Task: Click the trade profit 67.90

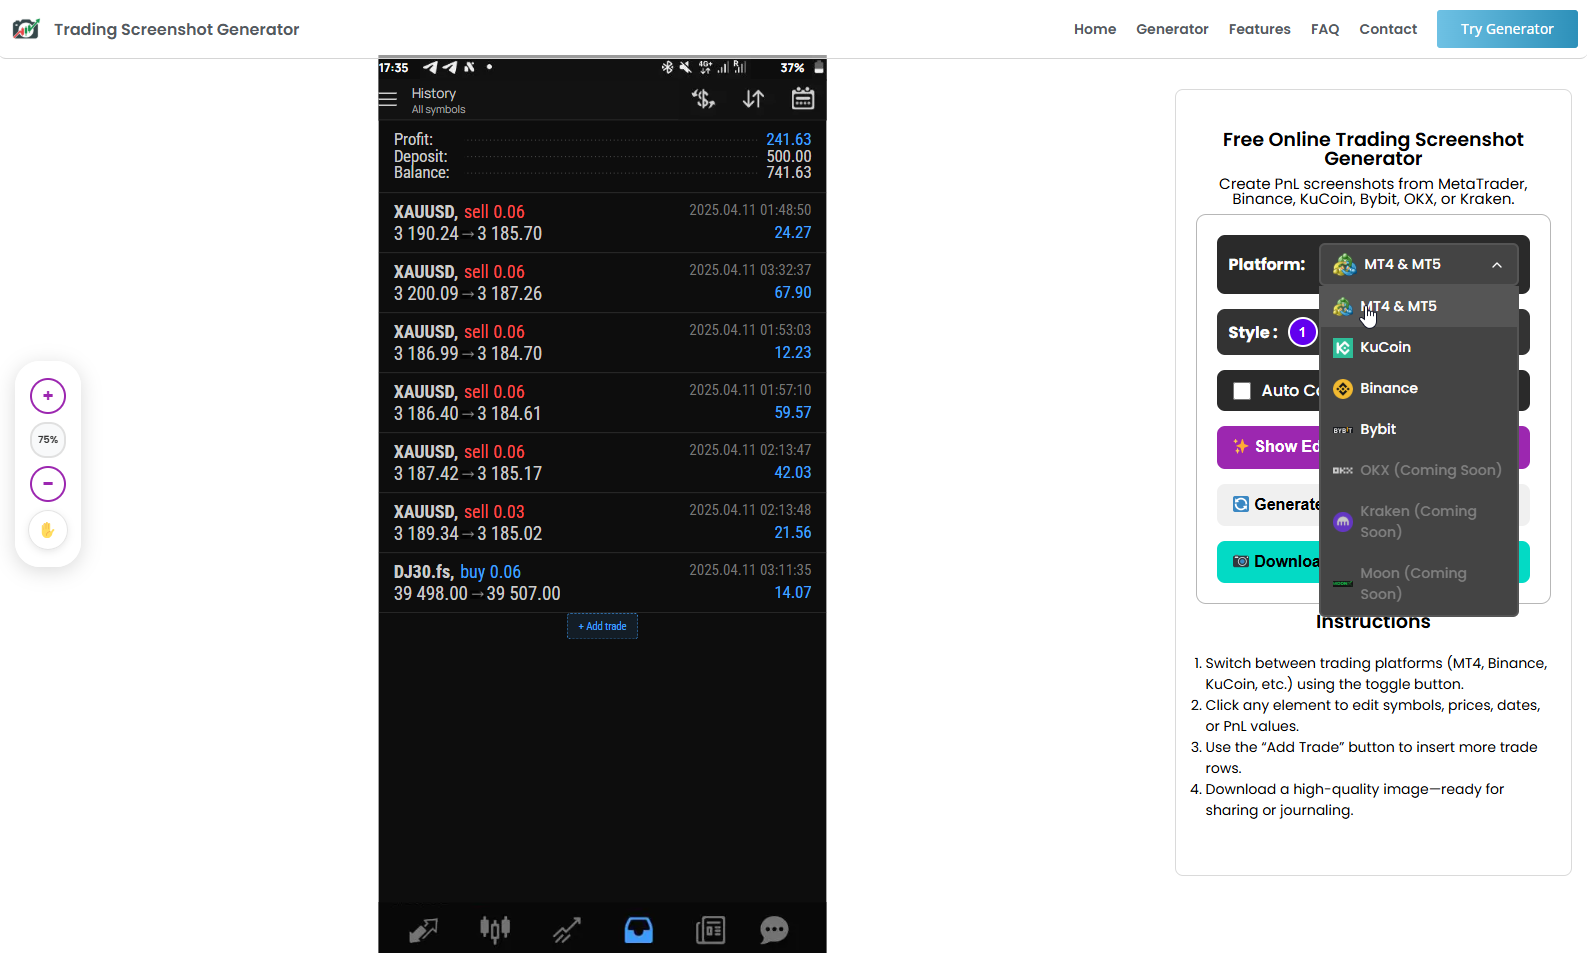Action: click(792, 292)
